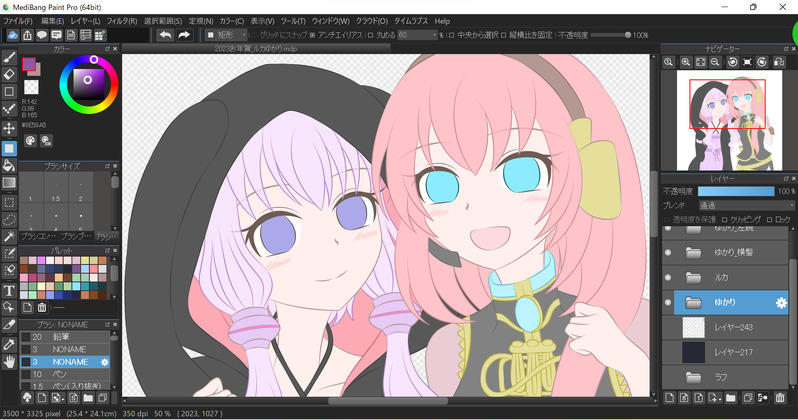The width and height of the screenshot is (798, 420).
Task: Expand the ルカ layer folder
Action: pyautogui.click(x=693, y=277)
